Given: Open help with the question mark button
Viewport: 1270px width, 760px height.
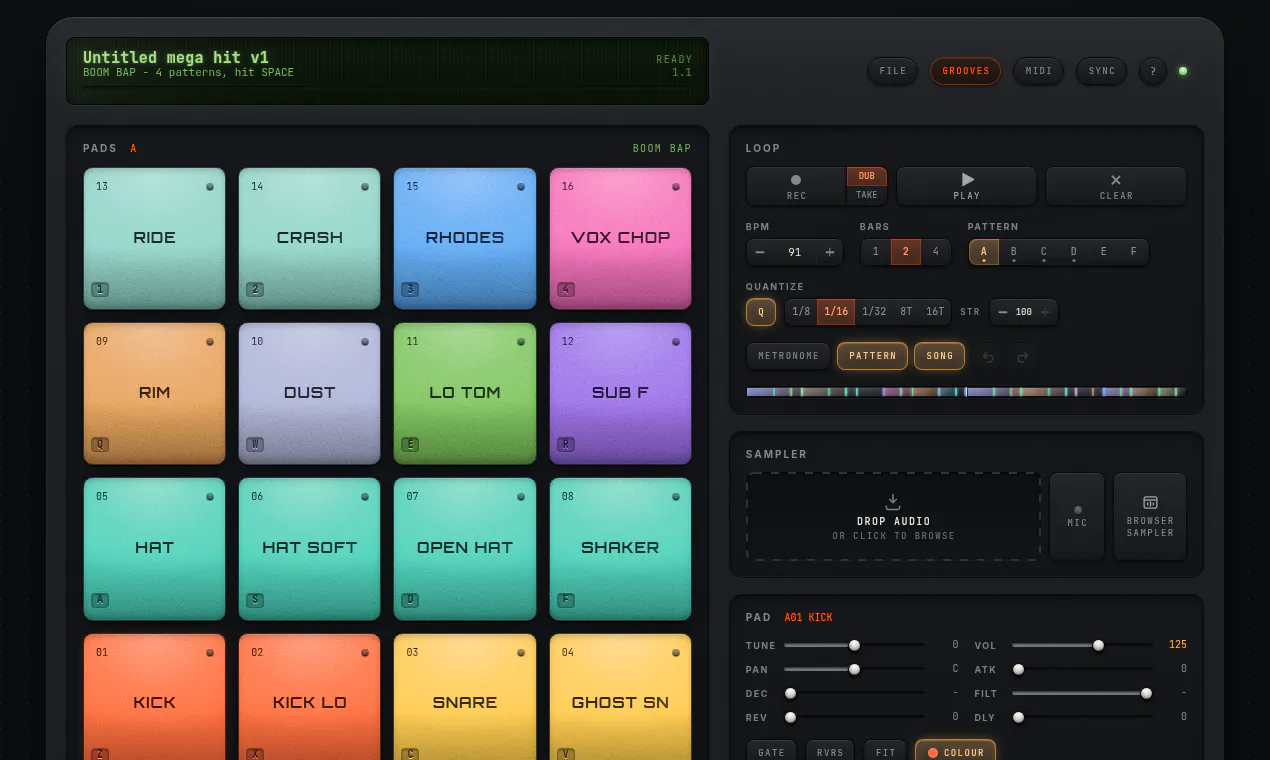Looking at the screenshot, I should 1153,71.
